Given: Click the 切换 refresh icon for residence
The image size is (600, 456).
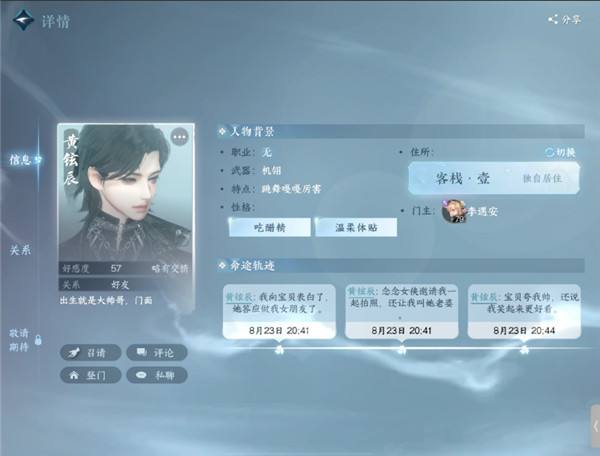Looking at the screenshot, I should tap(549, 152).
